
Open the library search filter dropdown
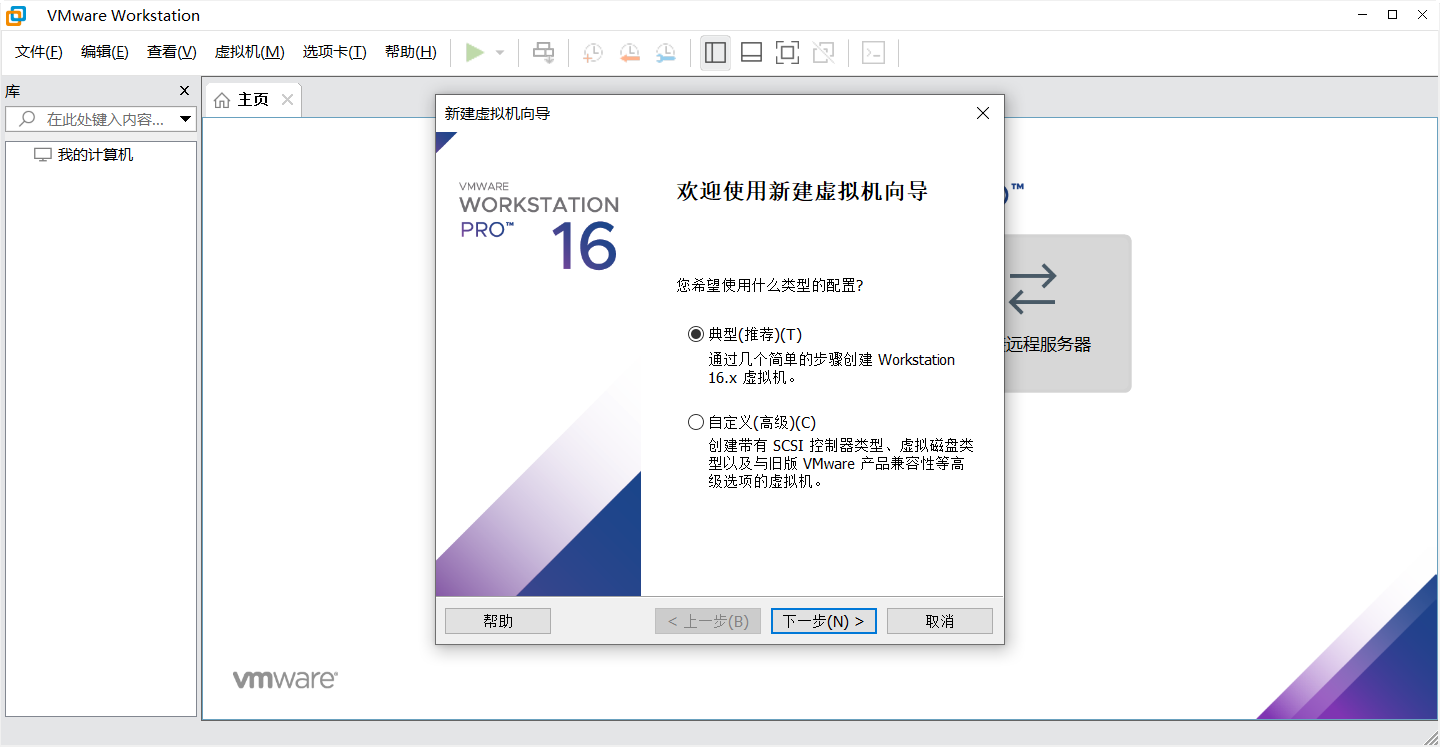tap(186, 118)
